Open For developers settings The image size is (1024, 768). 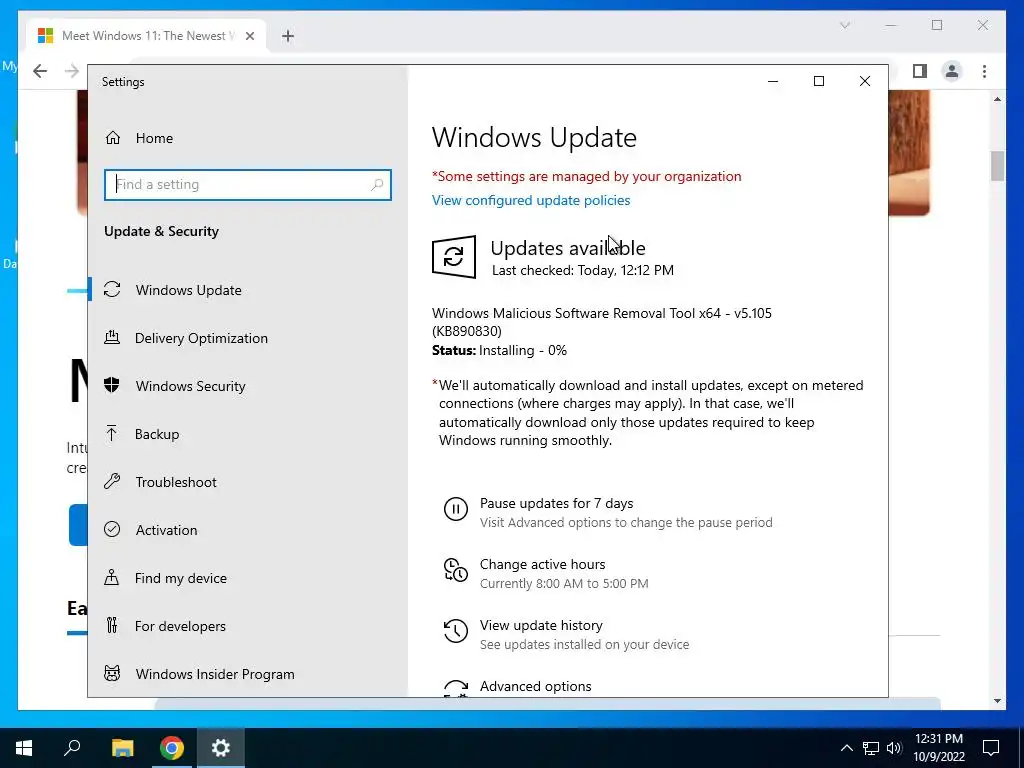(x=180, y=626)
